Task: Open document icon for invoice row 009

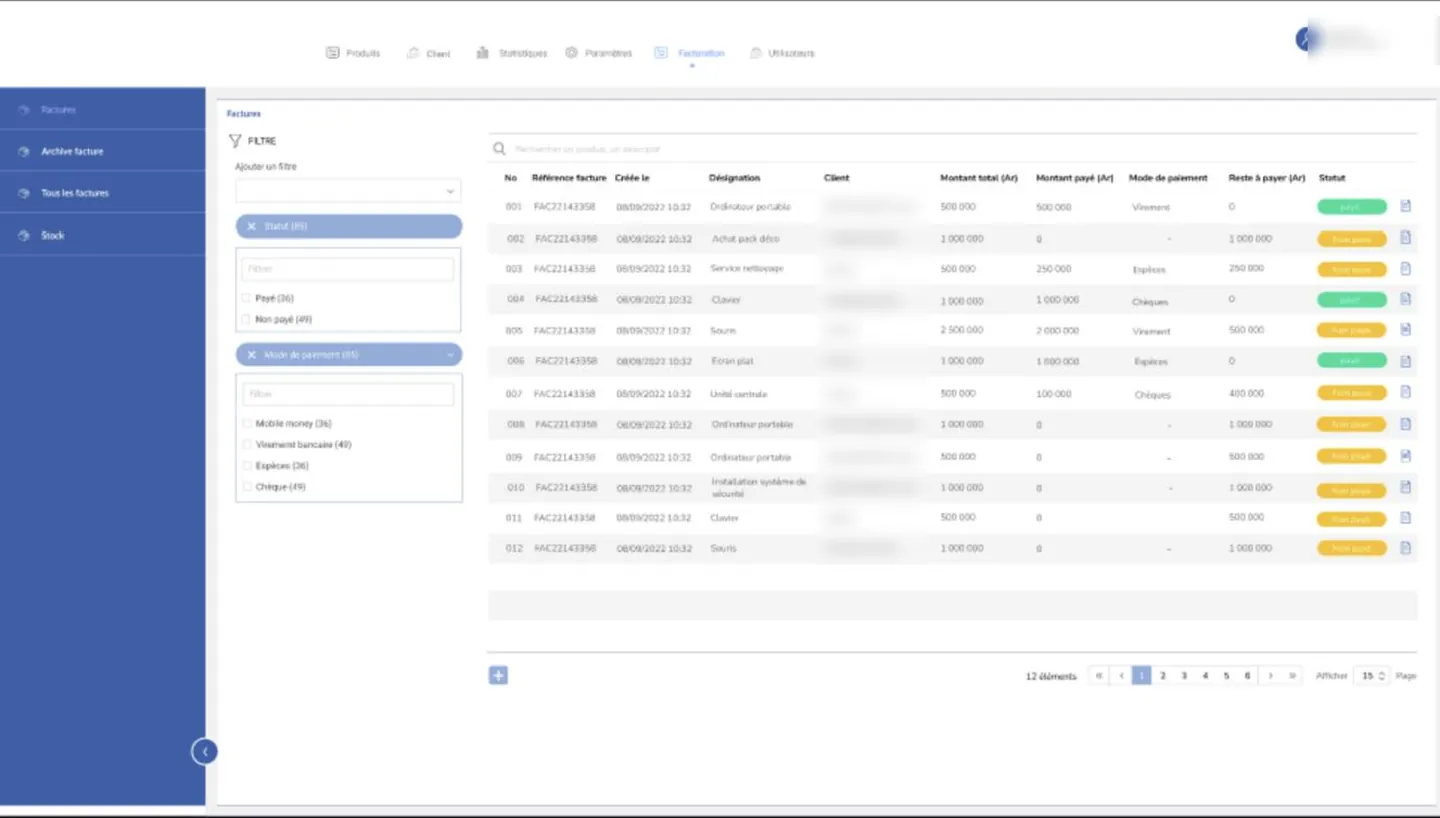Action: point(1405,456)
